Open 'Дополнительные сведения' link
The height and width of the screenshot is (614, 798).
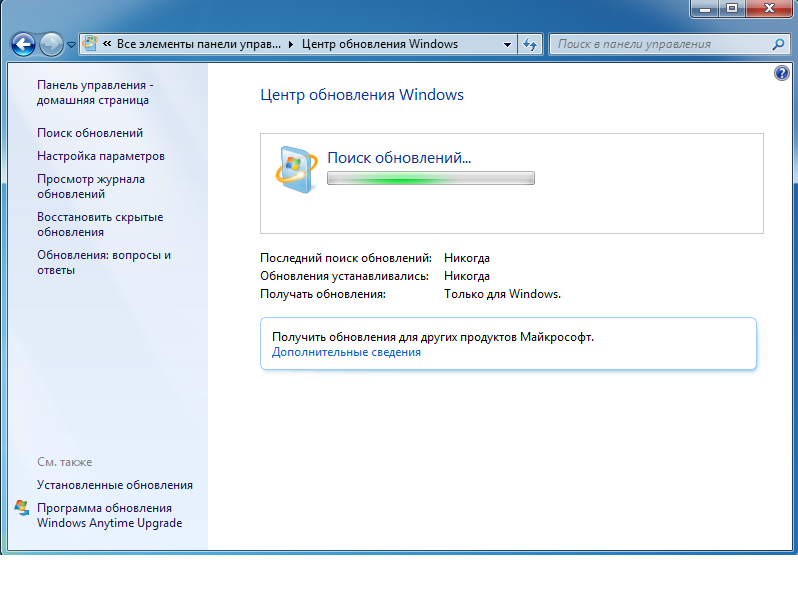tap(346, 352)
